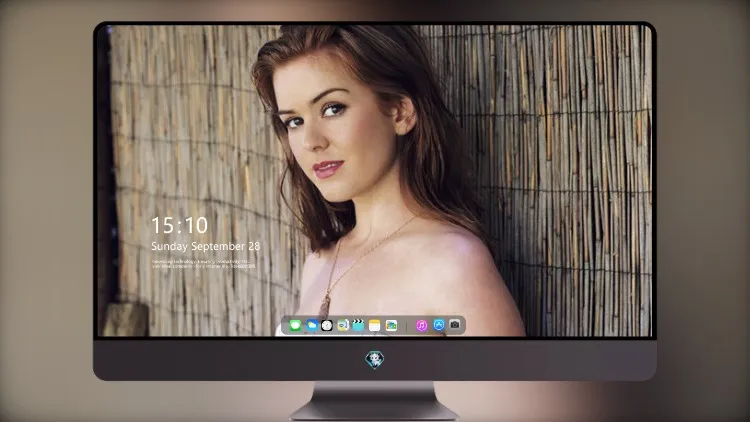The image size is (750, 422).
Task: Open the green Messages app in dock
Action: pos(295,325)
